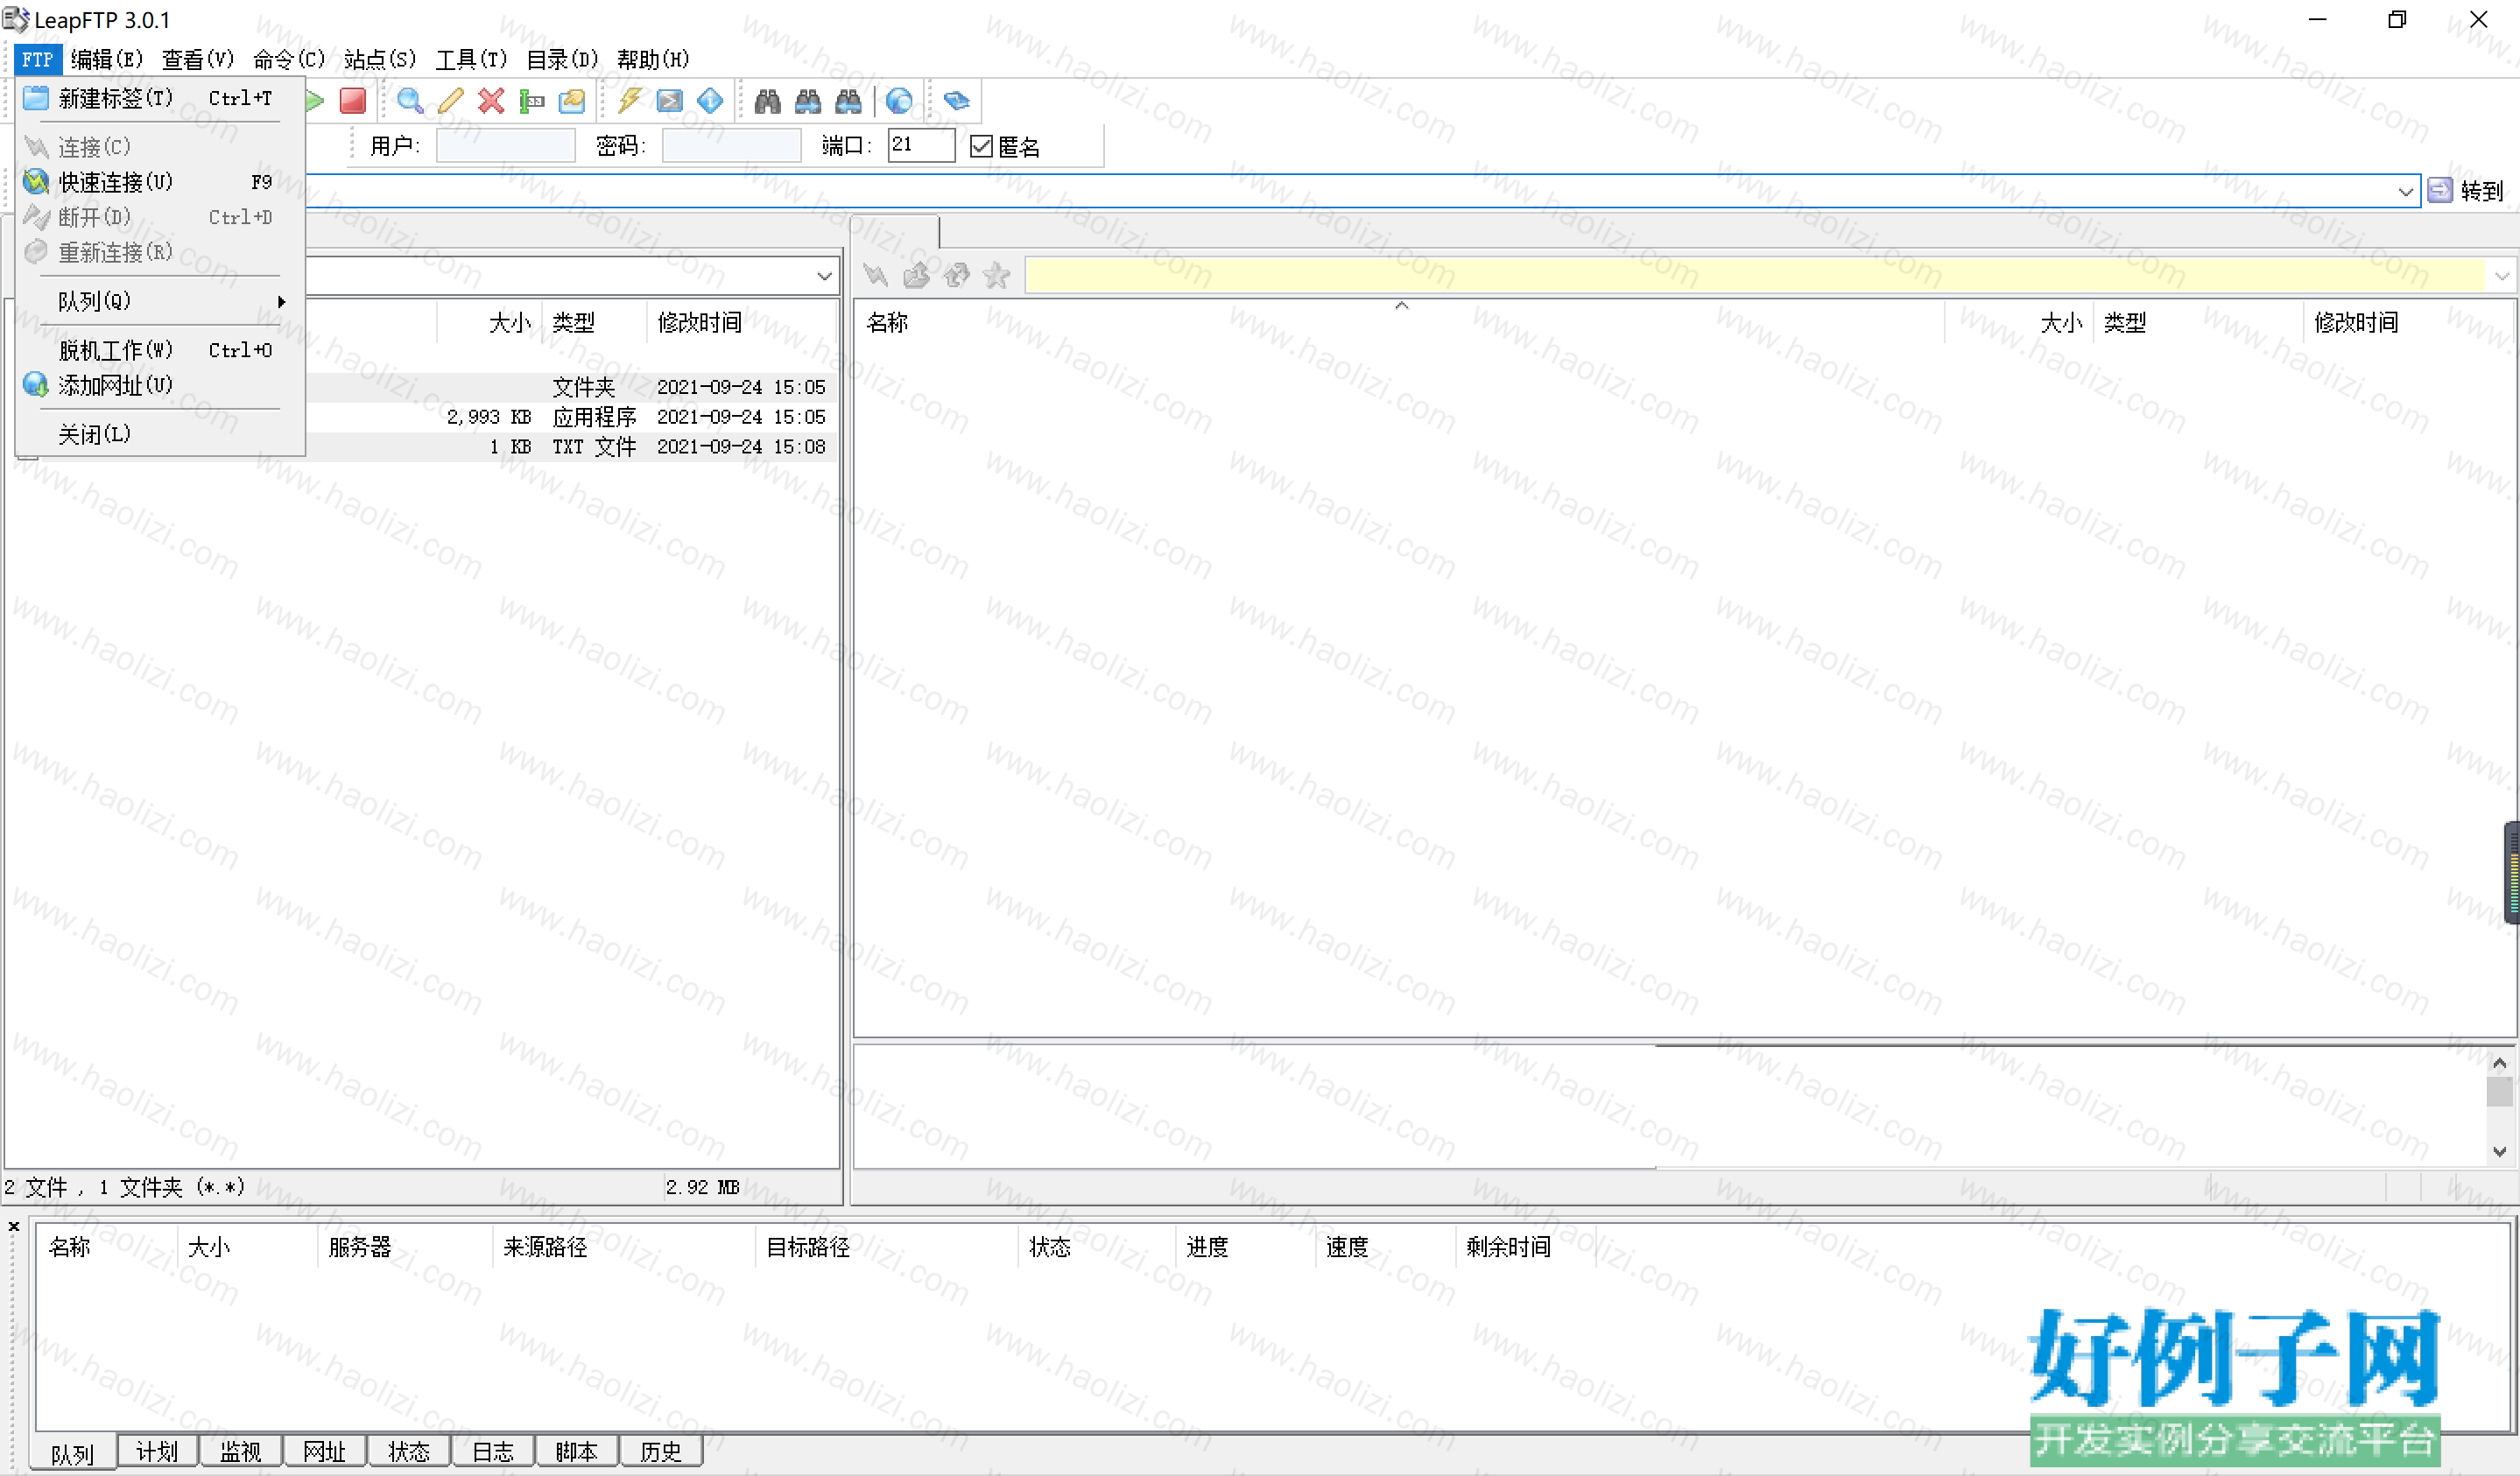Click the red stop button icon

[x=352, y=100]
